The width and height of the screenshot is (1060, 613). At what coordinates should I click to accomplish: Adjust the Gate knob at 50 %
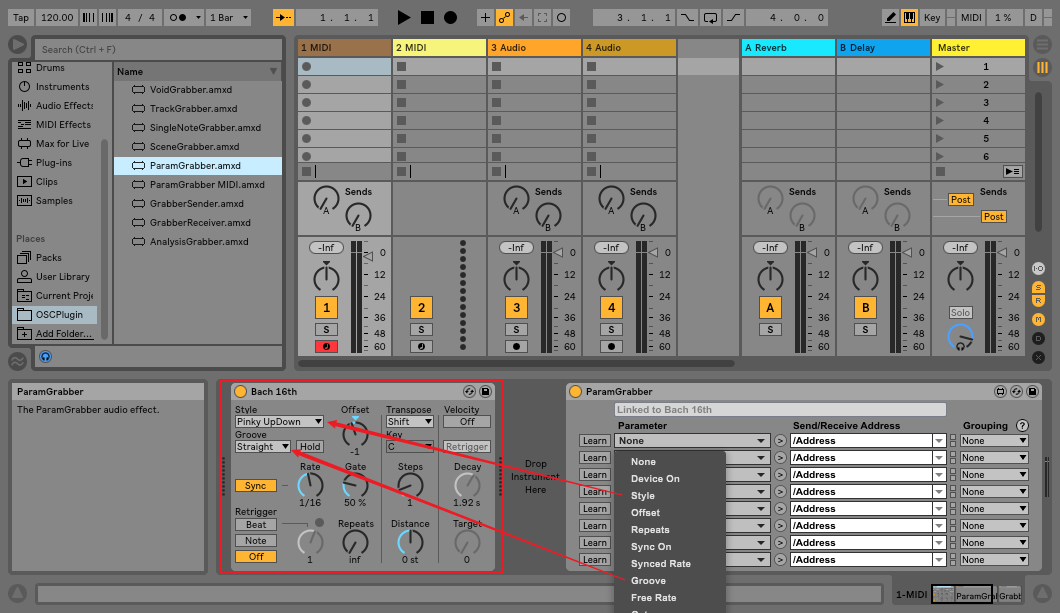[355, 485]
